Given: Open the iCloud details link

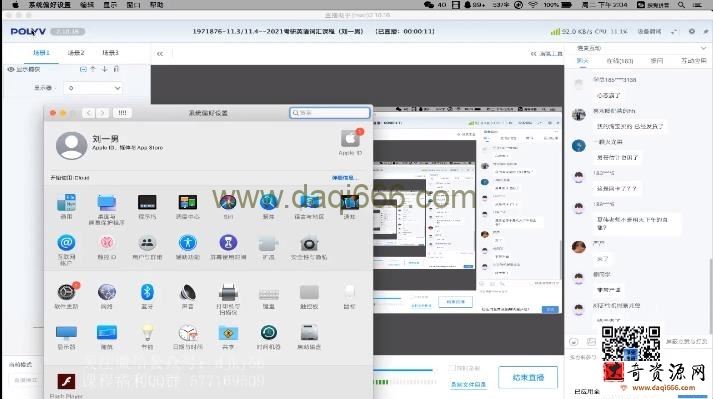Looking at the screenshot, I should coord(344,178).
